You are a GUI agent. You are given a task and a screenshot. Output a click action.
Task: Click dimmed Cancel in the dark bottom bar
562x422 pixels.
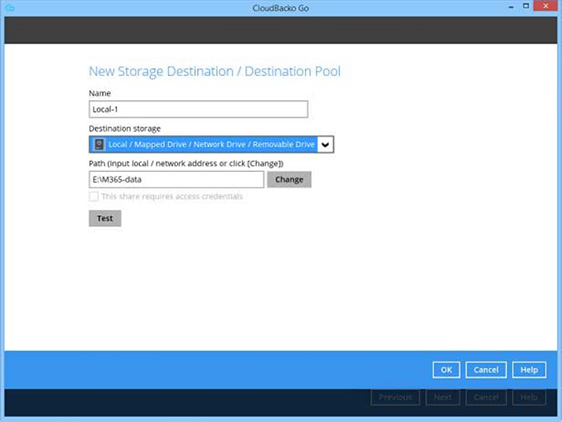tap(486, 397)
